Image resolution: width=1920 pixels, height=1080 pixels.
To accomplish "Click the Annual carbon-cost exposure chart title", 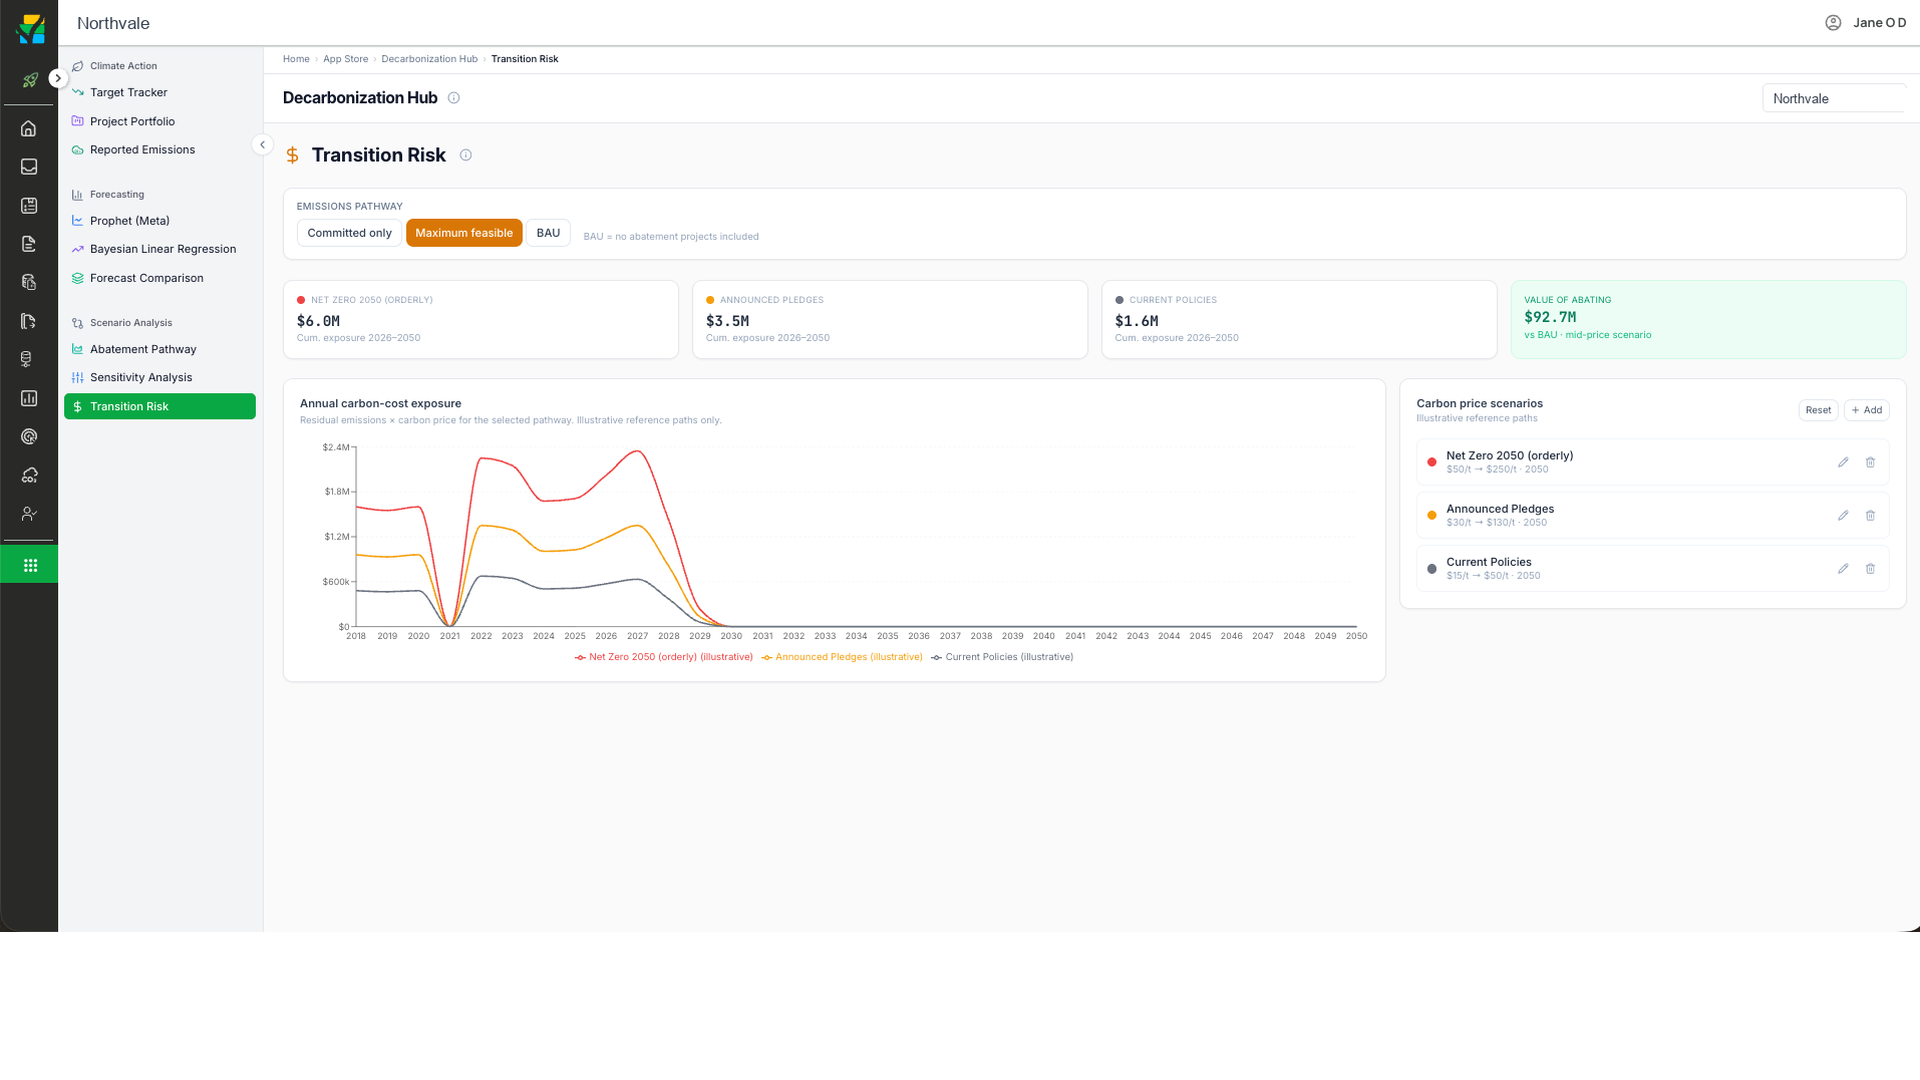I will click(380, 404).
